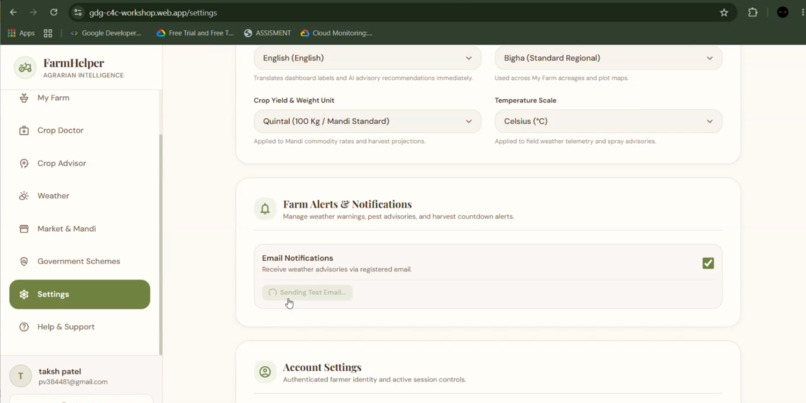Click the sidebar vertical scrollbar
The image size is (806, 403).
[160, 244]
